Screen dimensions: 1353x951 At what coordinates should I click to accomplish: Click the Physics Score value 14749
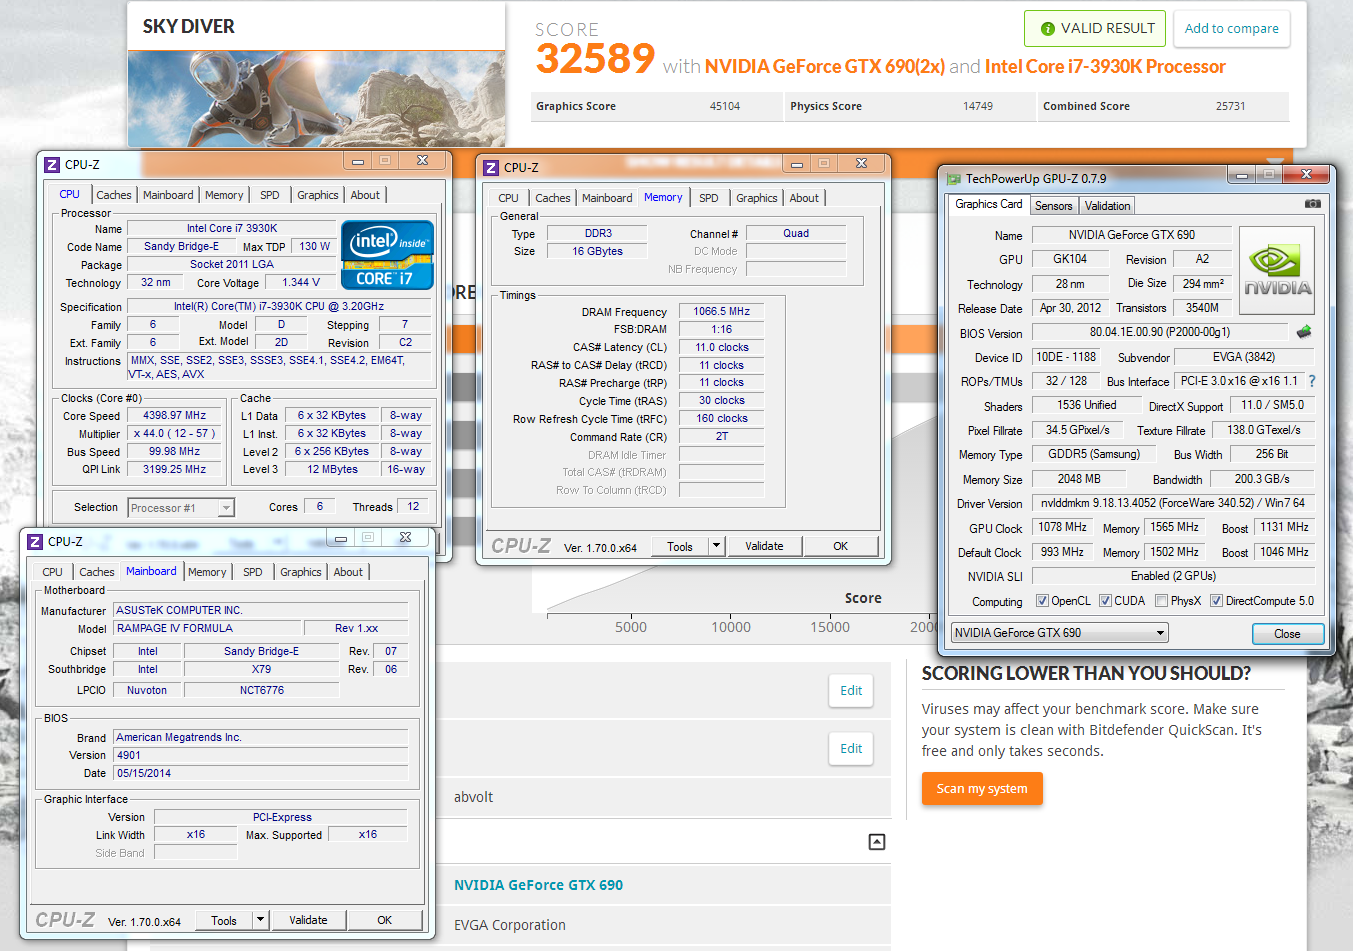(978, 106)
